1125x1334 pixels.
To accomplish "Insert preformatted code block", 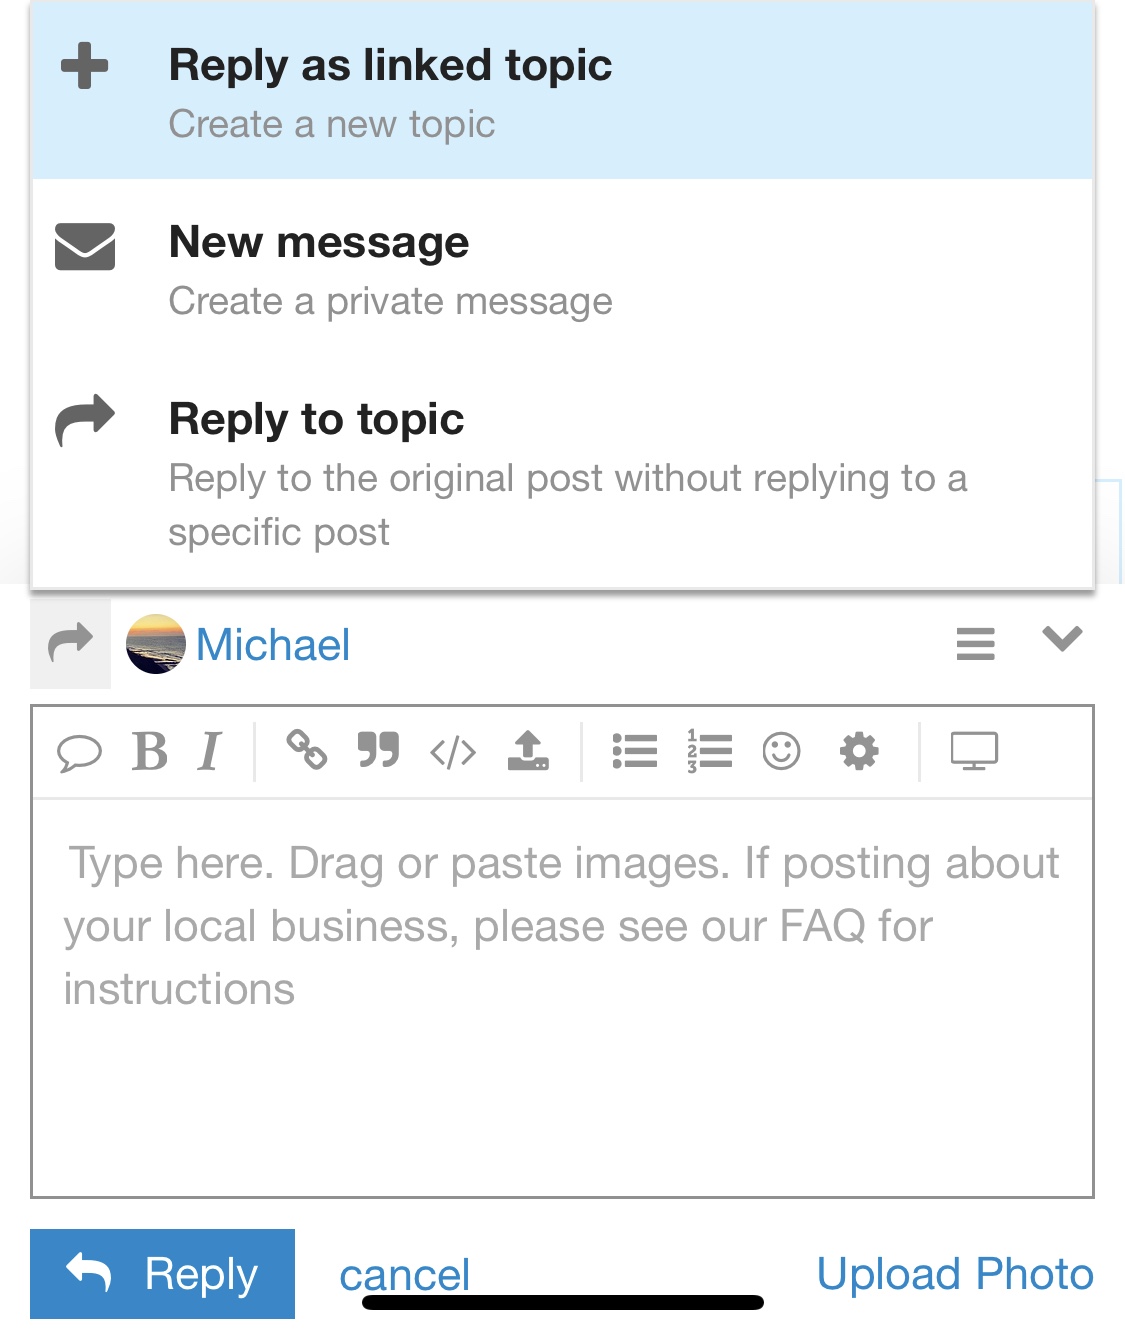I will click(x=453, y=752).
